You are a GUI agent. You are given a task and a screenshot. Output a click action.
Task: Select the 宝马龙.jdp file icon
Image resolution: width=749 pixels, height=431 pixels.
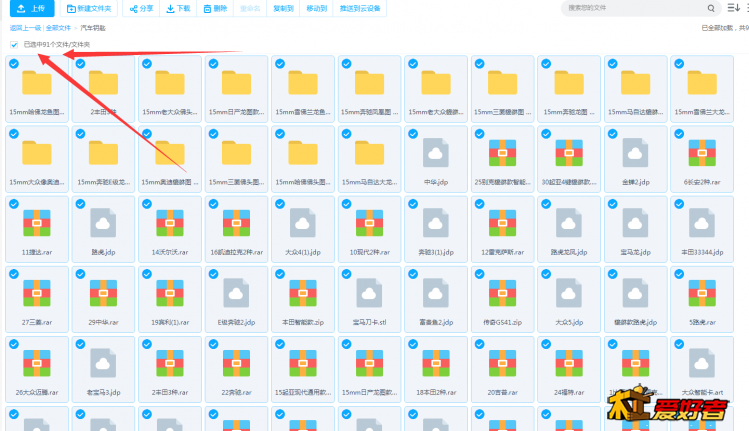pyautogui.click(x=635, y=223)
